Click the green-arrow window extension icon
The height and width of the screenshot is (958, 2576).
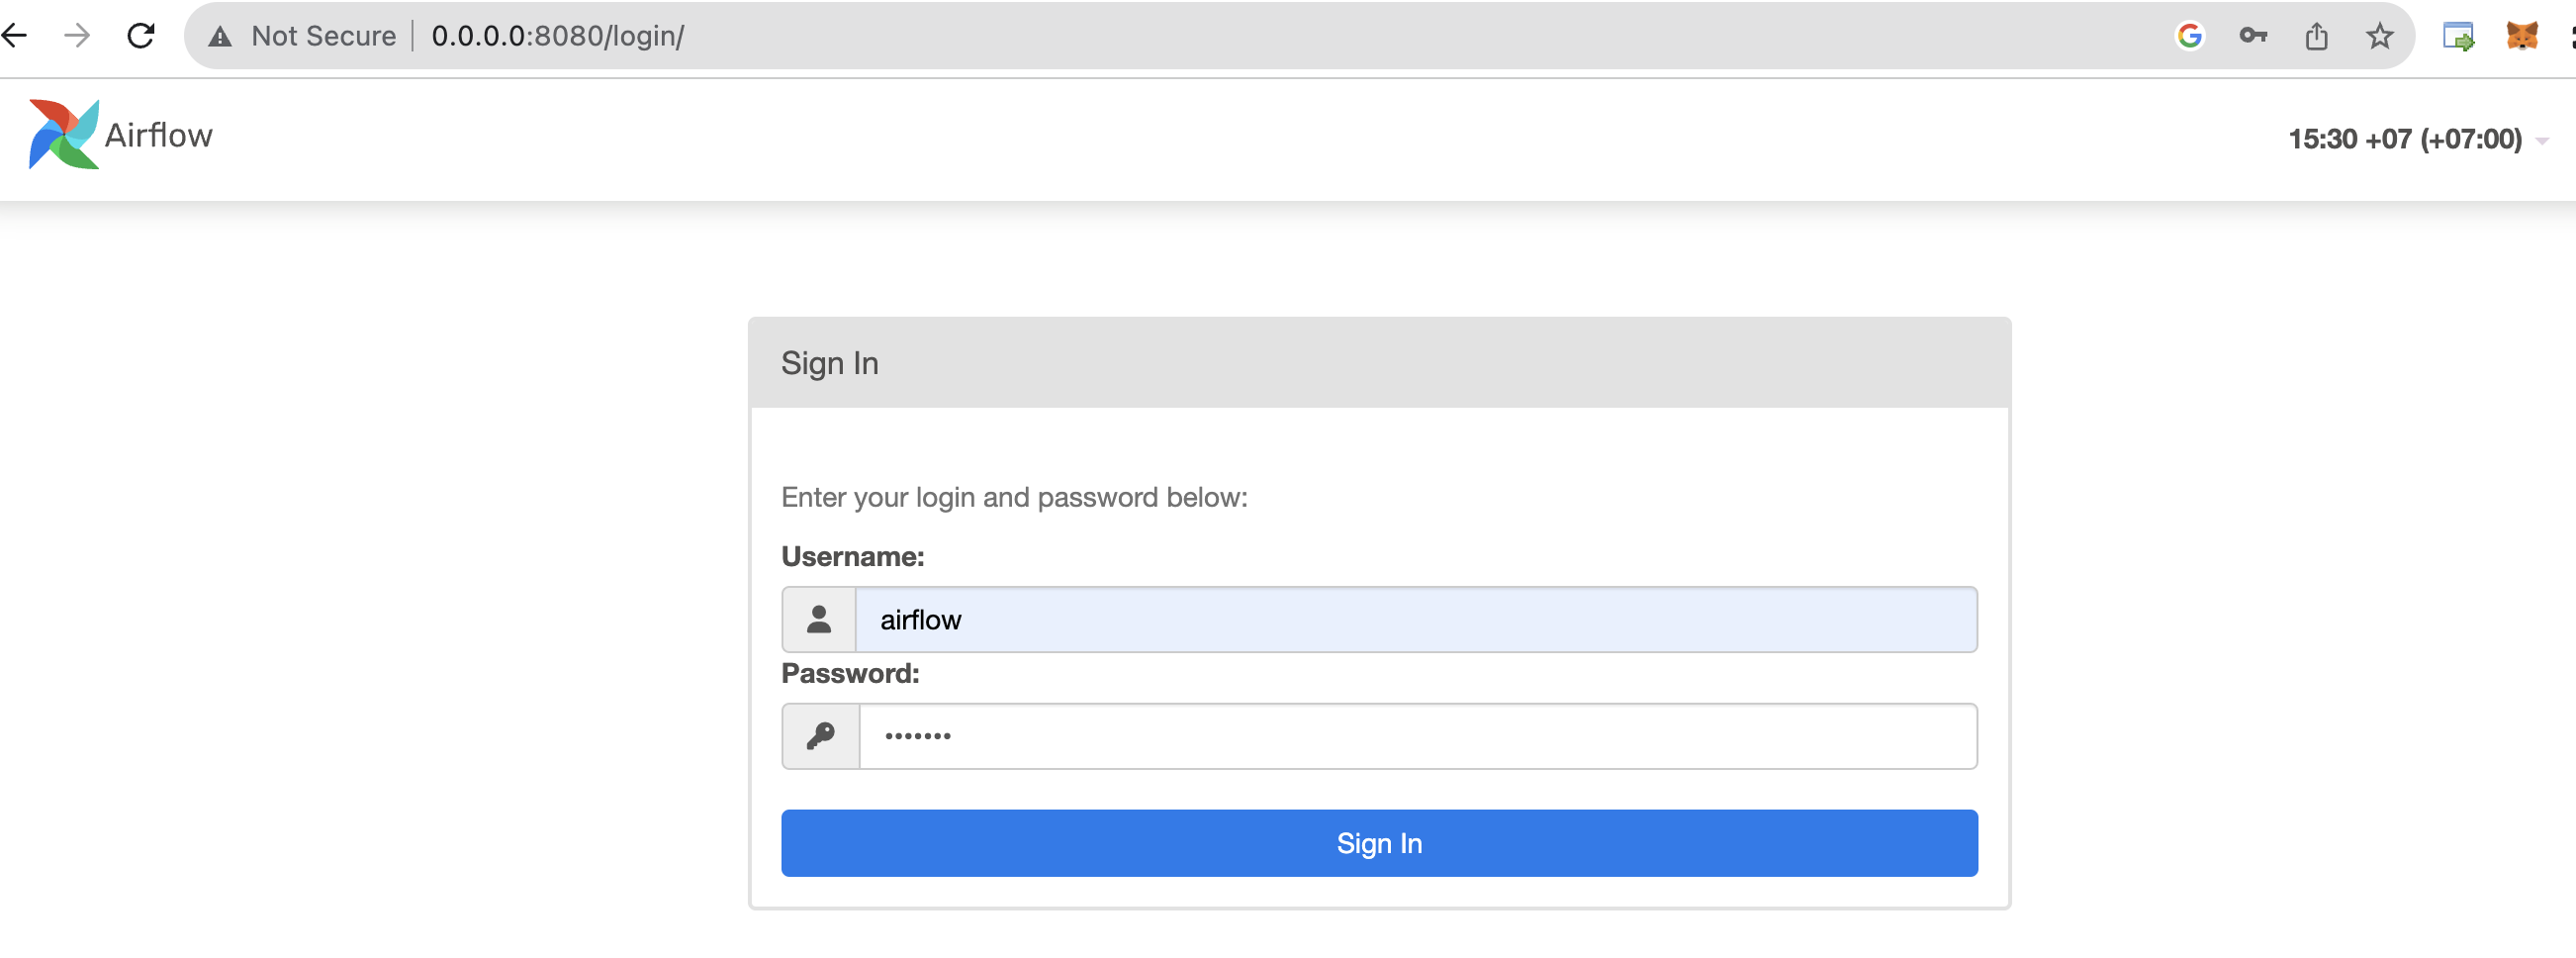click(2458, 36)
